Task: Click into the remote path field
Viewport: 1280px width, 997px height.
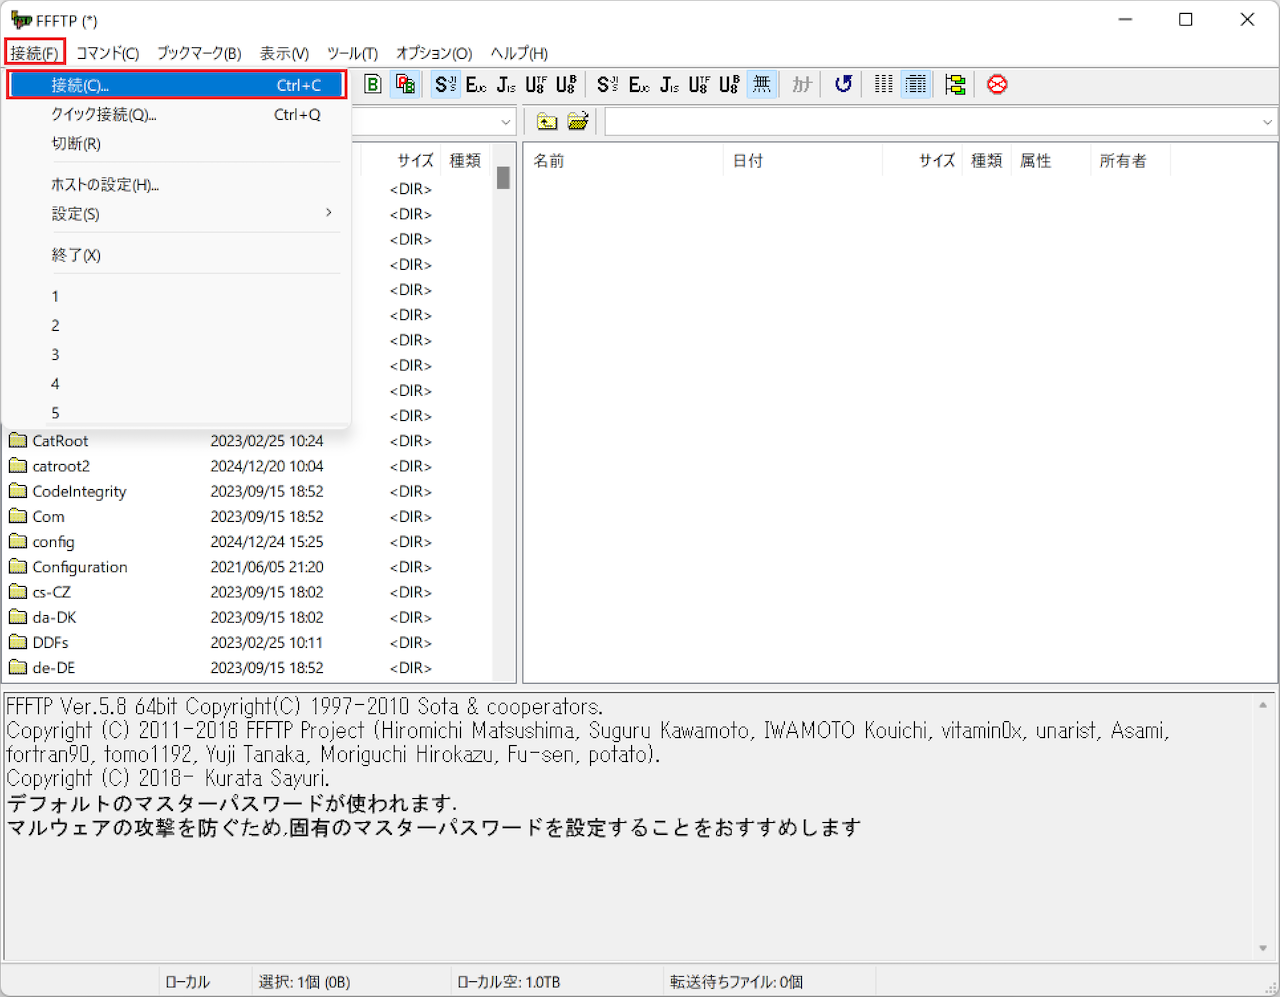Action: tap(931, 122)
